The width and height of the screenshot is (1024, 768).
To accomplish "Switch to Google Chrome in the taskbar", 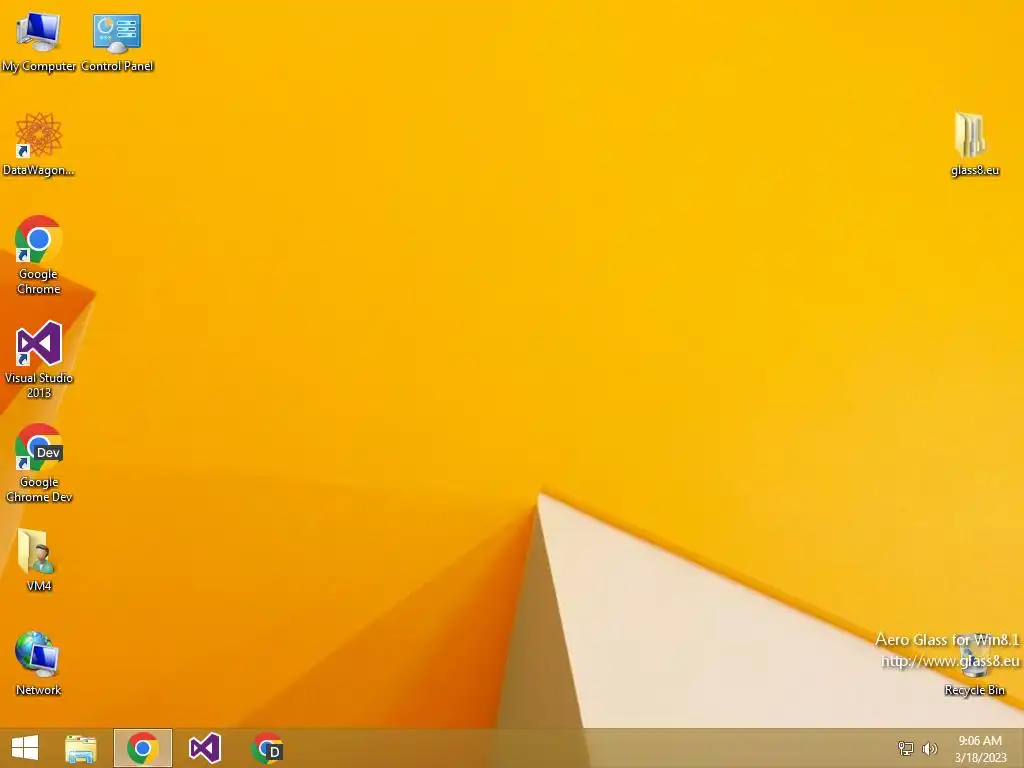I will 143,748.
